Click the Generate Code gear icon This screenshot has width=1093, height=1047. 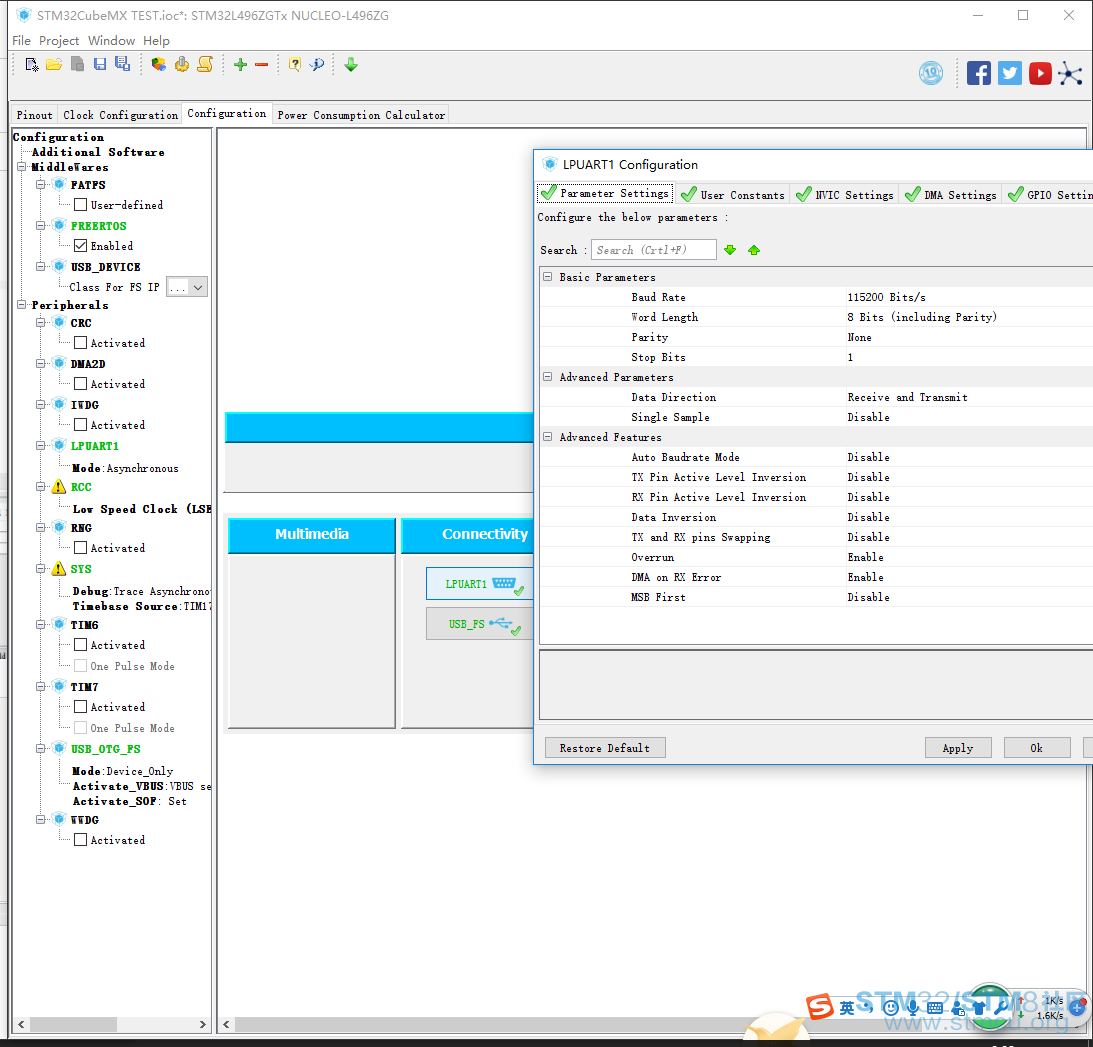click(x=182, y=65)
